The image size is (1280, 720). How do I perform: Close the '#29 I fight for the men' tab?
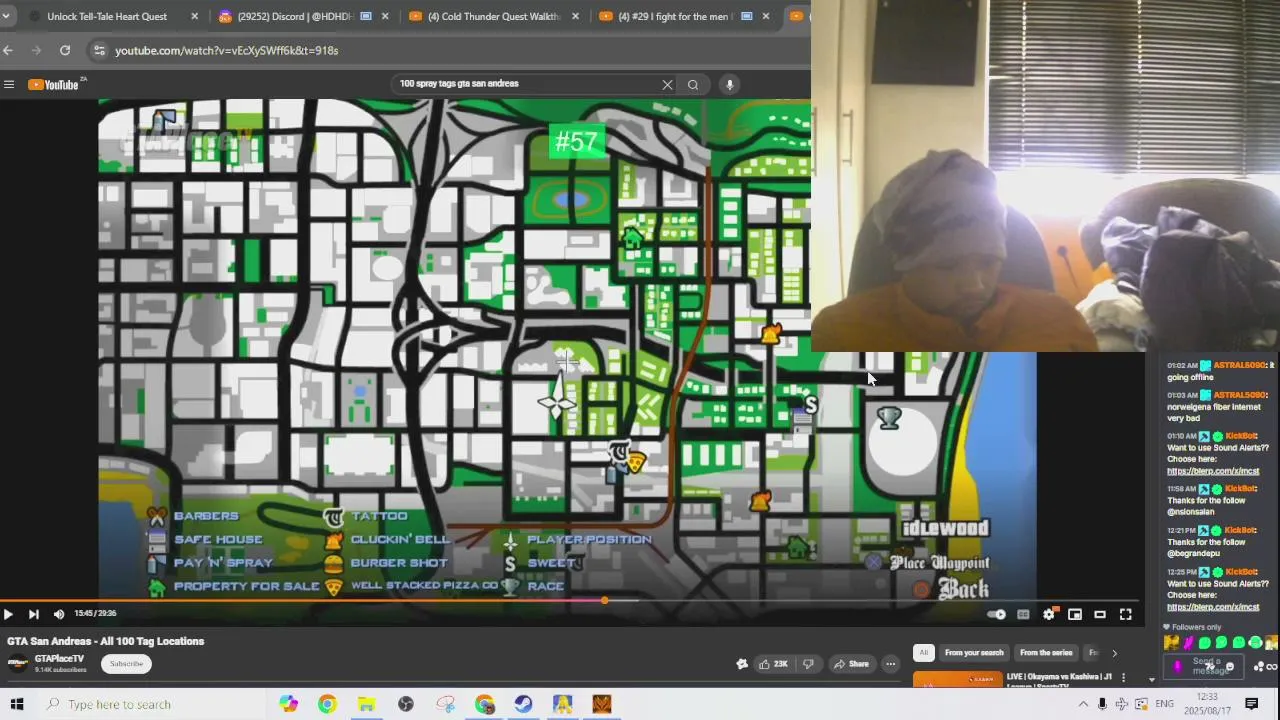[x=766, y=16]
